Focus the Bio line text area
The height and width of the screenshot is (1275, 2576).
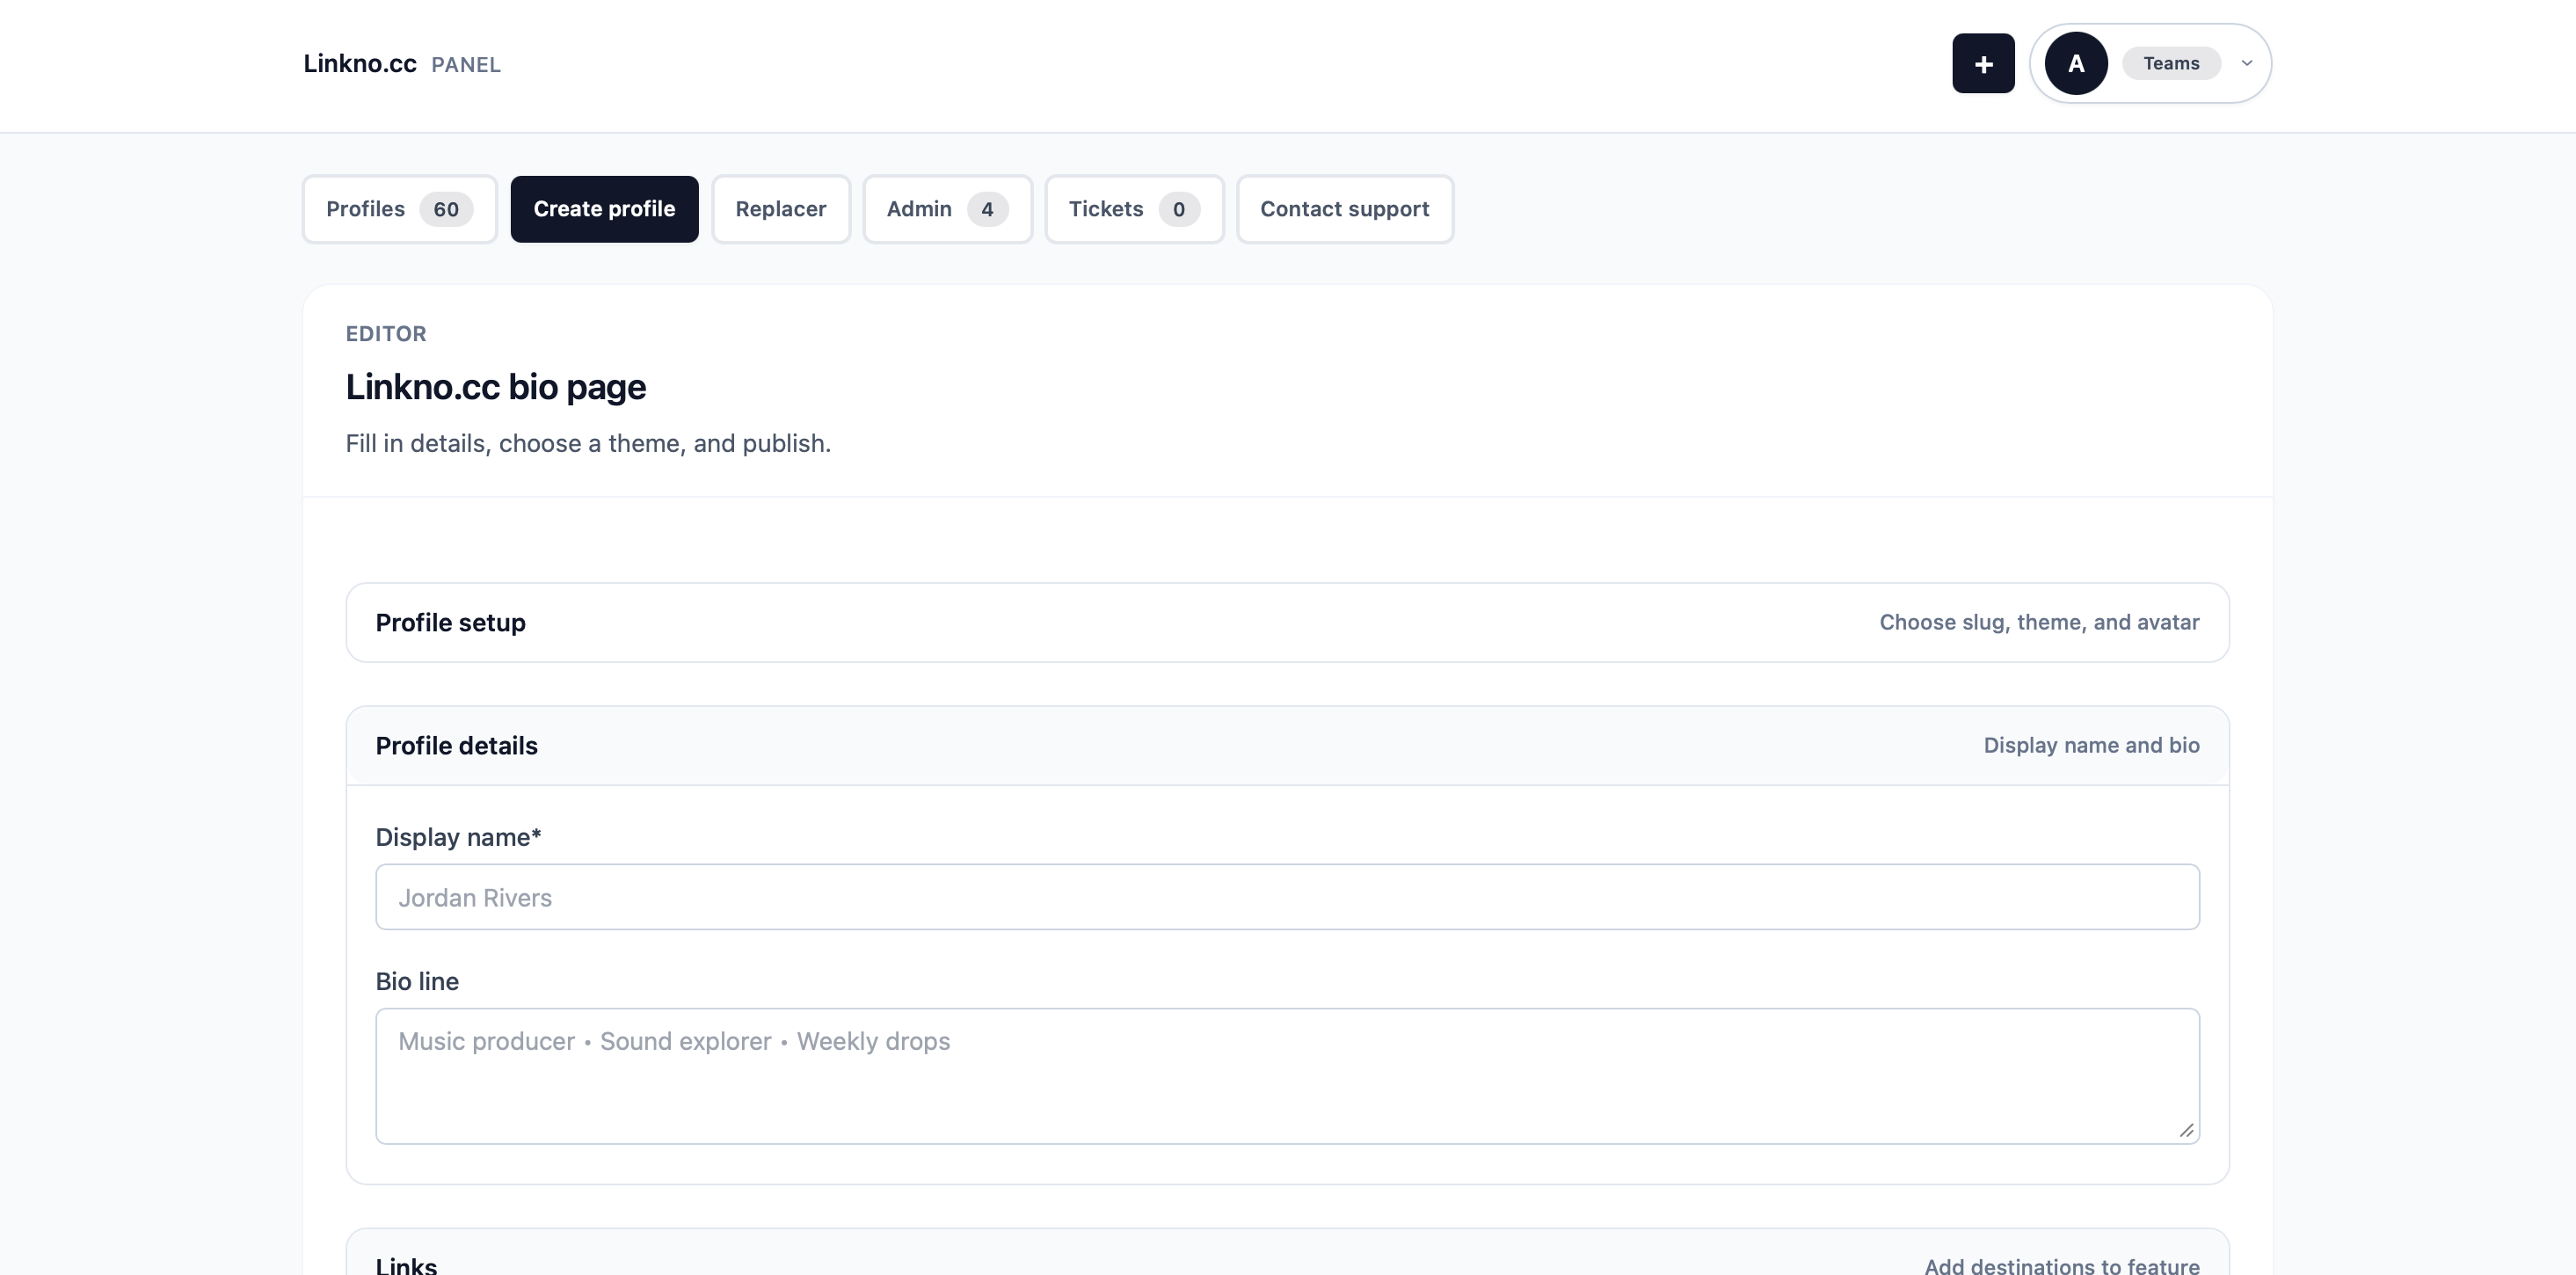coord(1287,1075)
